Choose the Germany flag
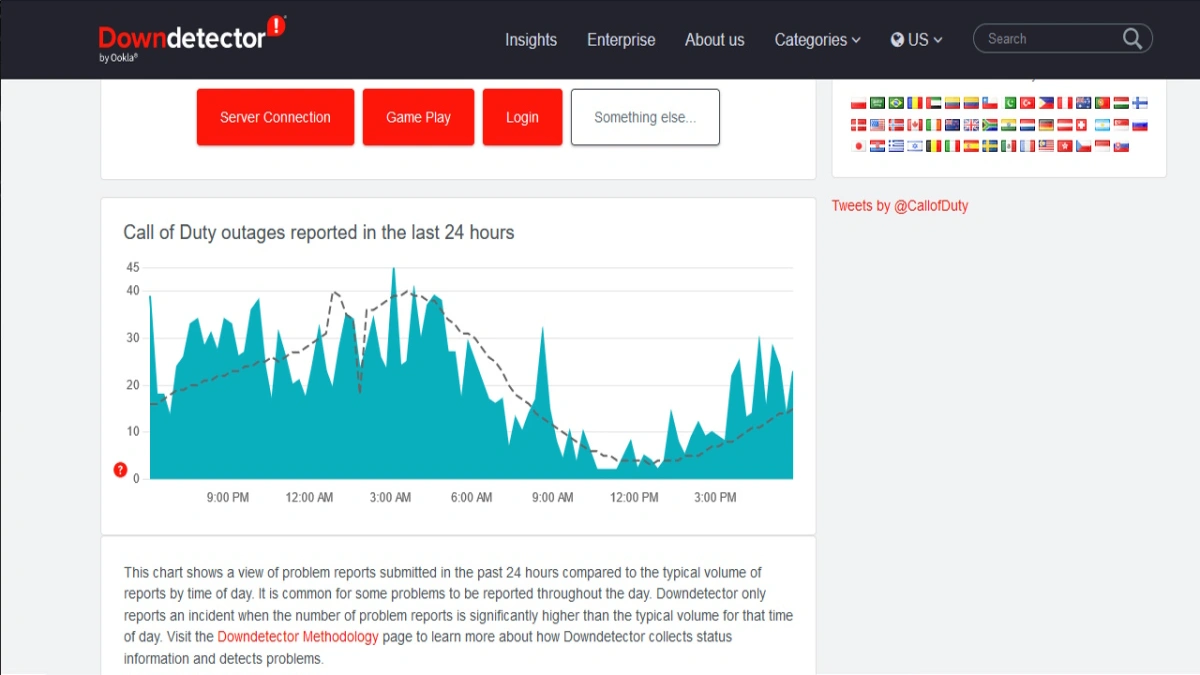The width and height of the screenshot is (1200, 675). 1046,125
